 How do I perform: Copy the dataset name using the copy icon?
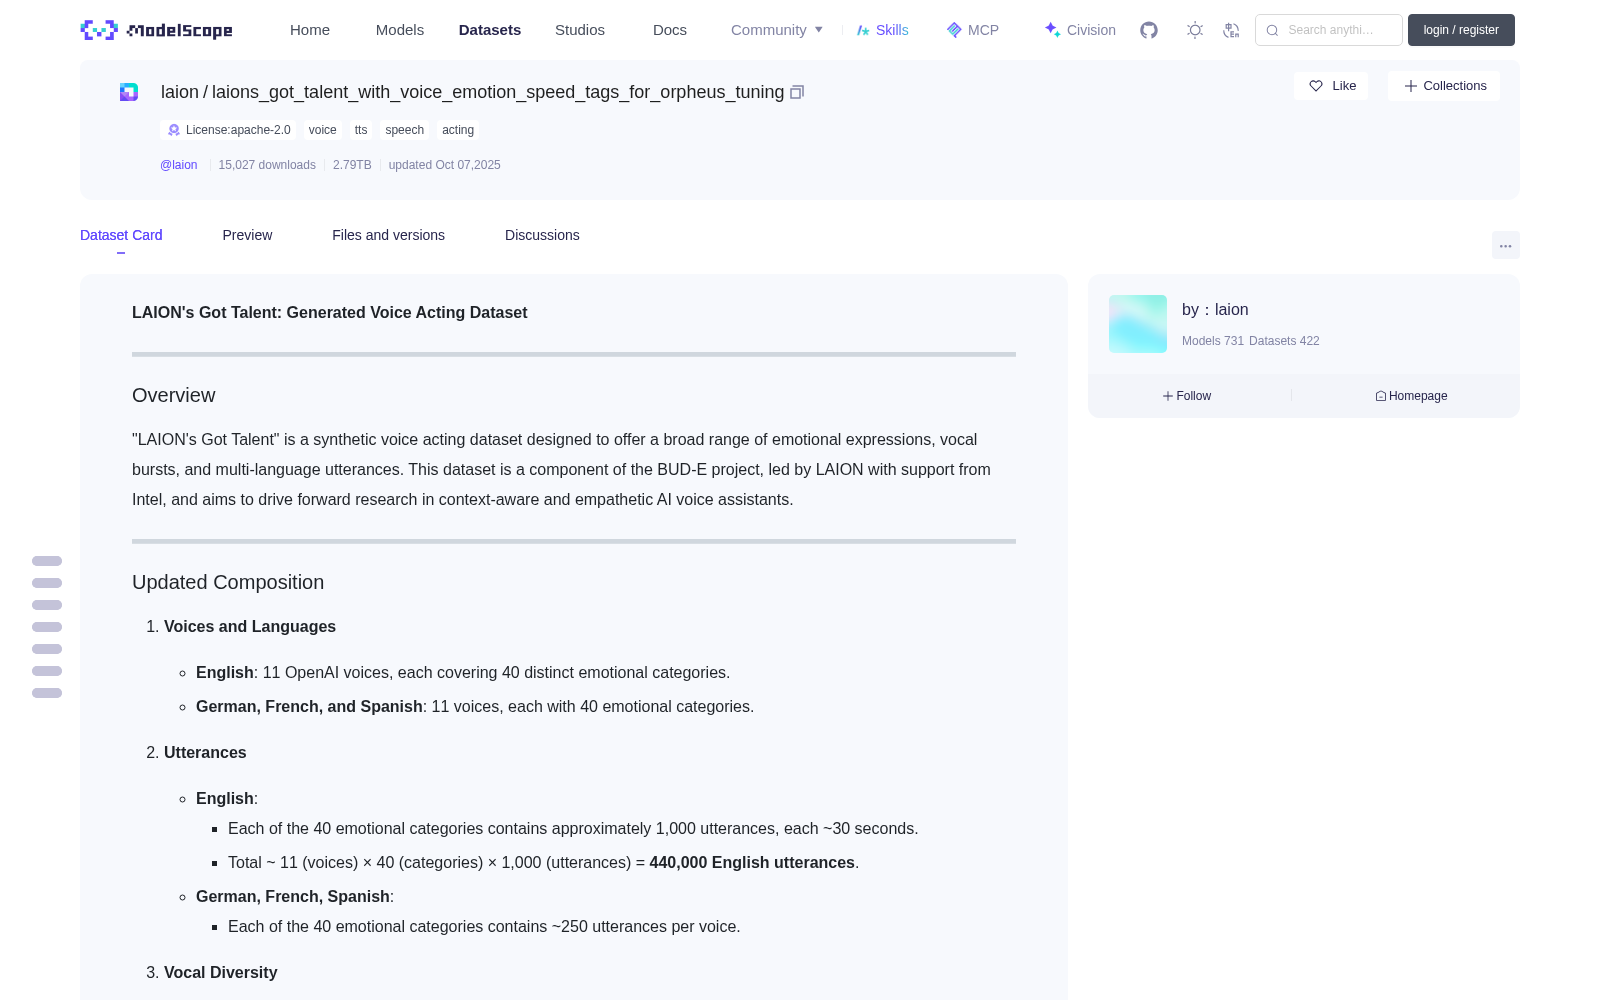click(797, 92)
